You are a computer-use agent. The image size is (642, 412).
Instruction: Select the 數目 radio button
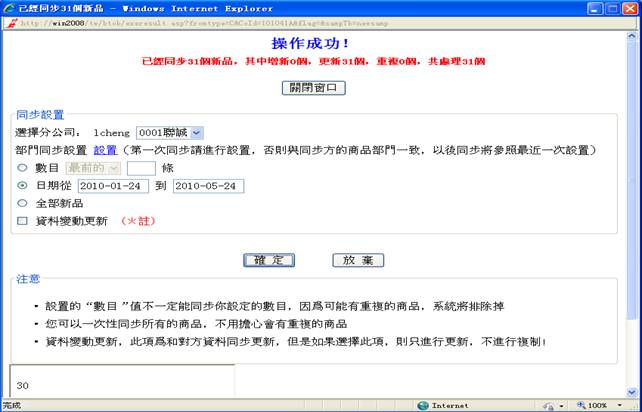22,168
